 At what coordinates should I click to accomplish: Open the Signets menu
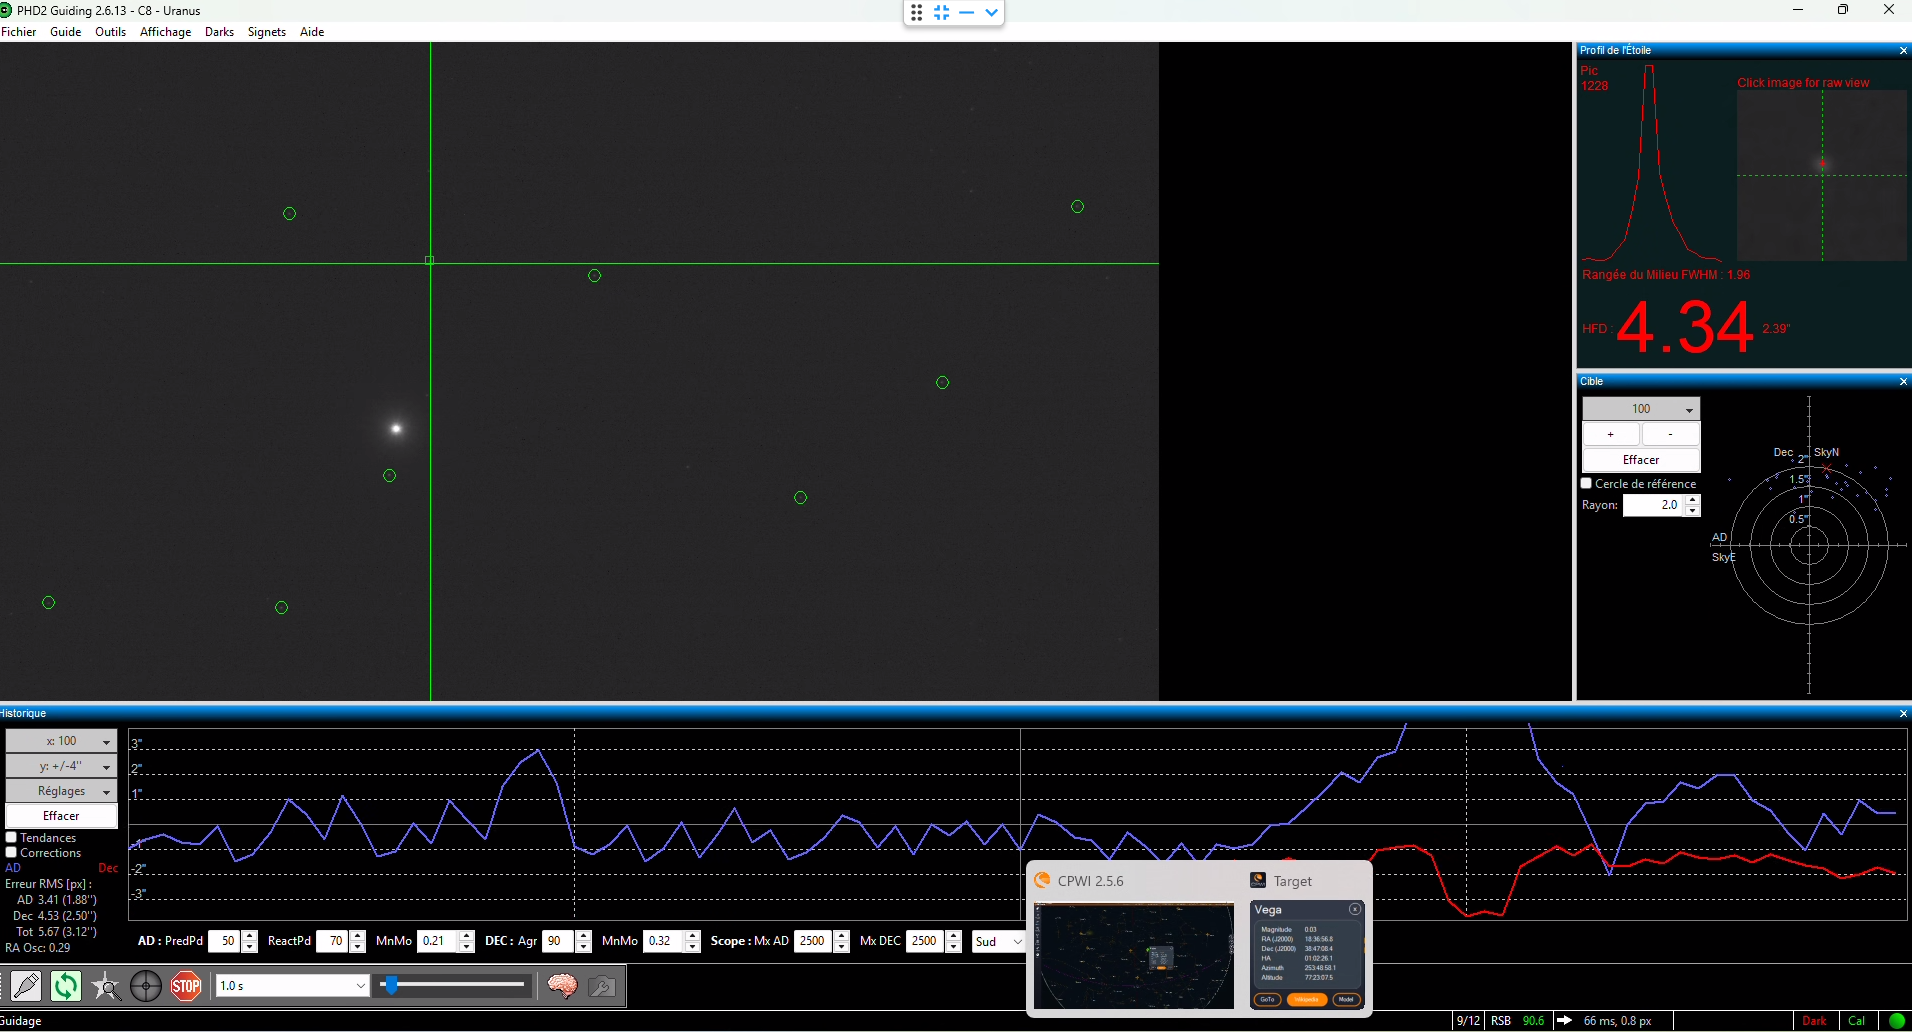pyautogui.click(x=267, y=32)
